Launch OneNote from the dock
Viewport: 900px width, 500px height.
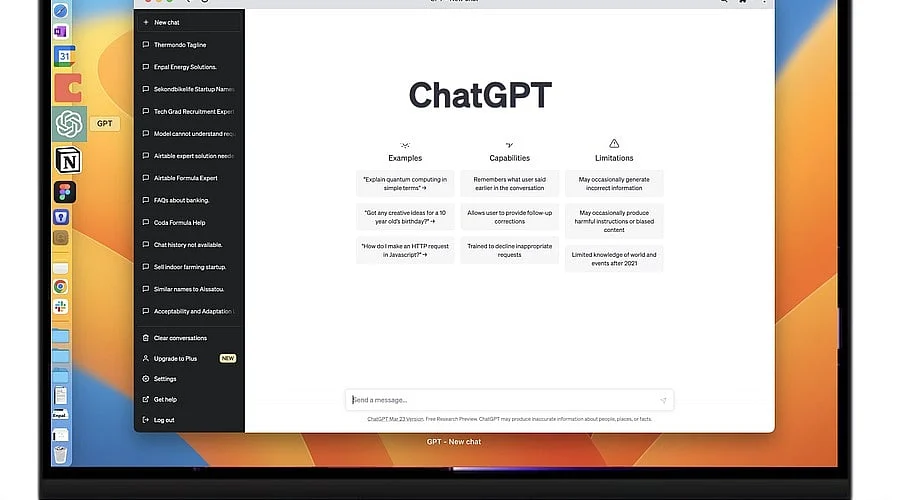(61, 32)
